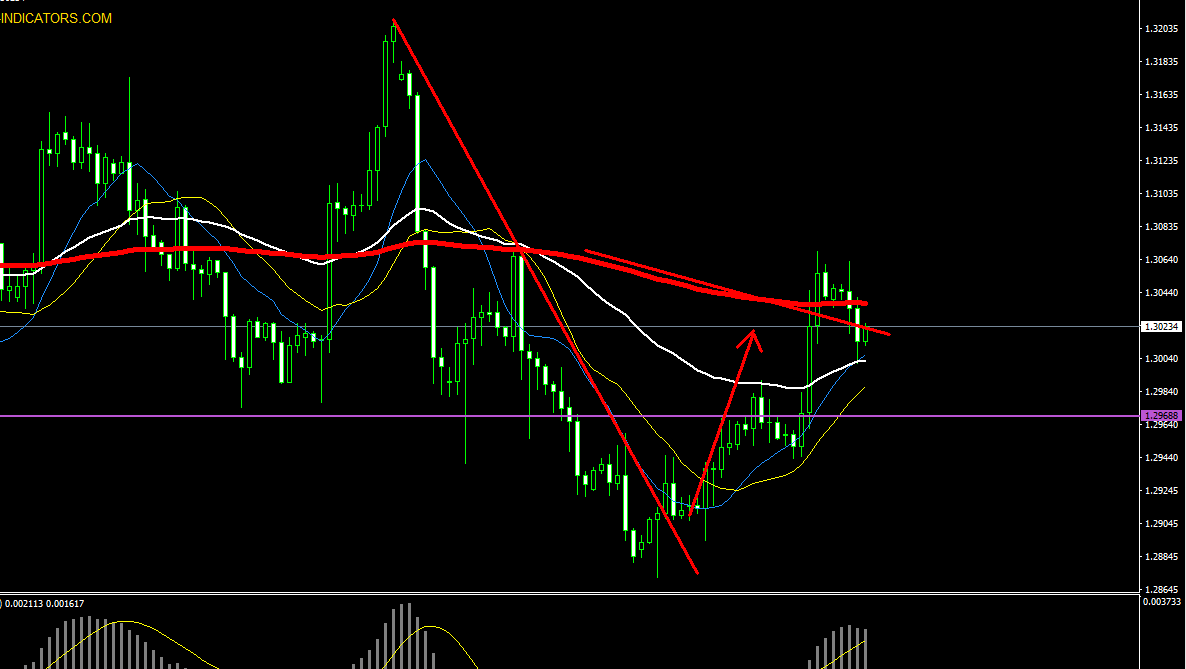The width and height of the screenshot is (1186, 669).
Task: Click the 1.31635 price axis label
Action: pos(1162,95)
